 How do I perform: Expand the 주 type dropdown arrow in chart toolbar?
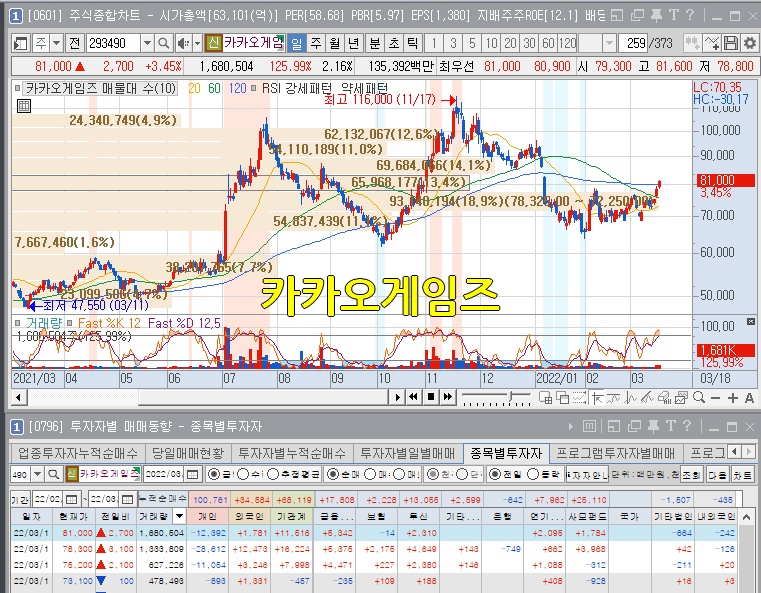[x=56, y=44]
